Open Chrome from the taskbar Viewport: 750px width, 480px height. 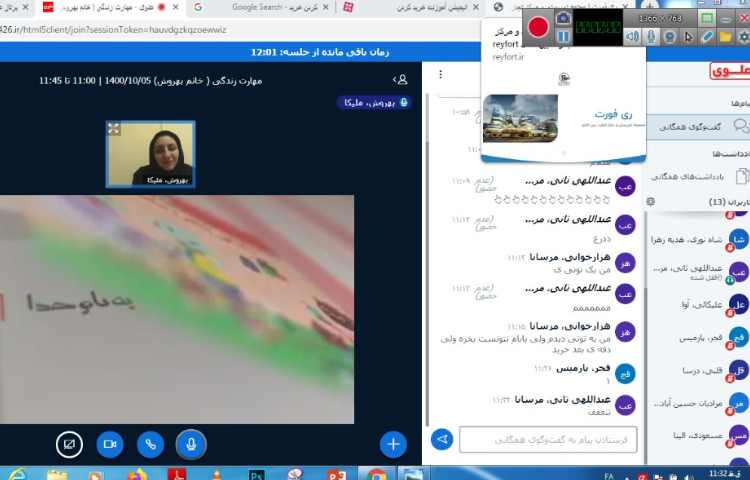click(376, 475)
